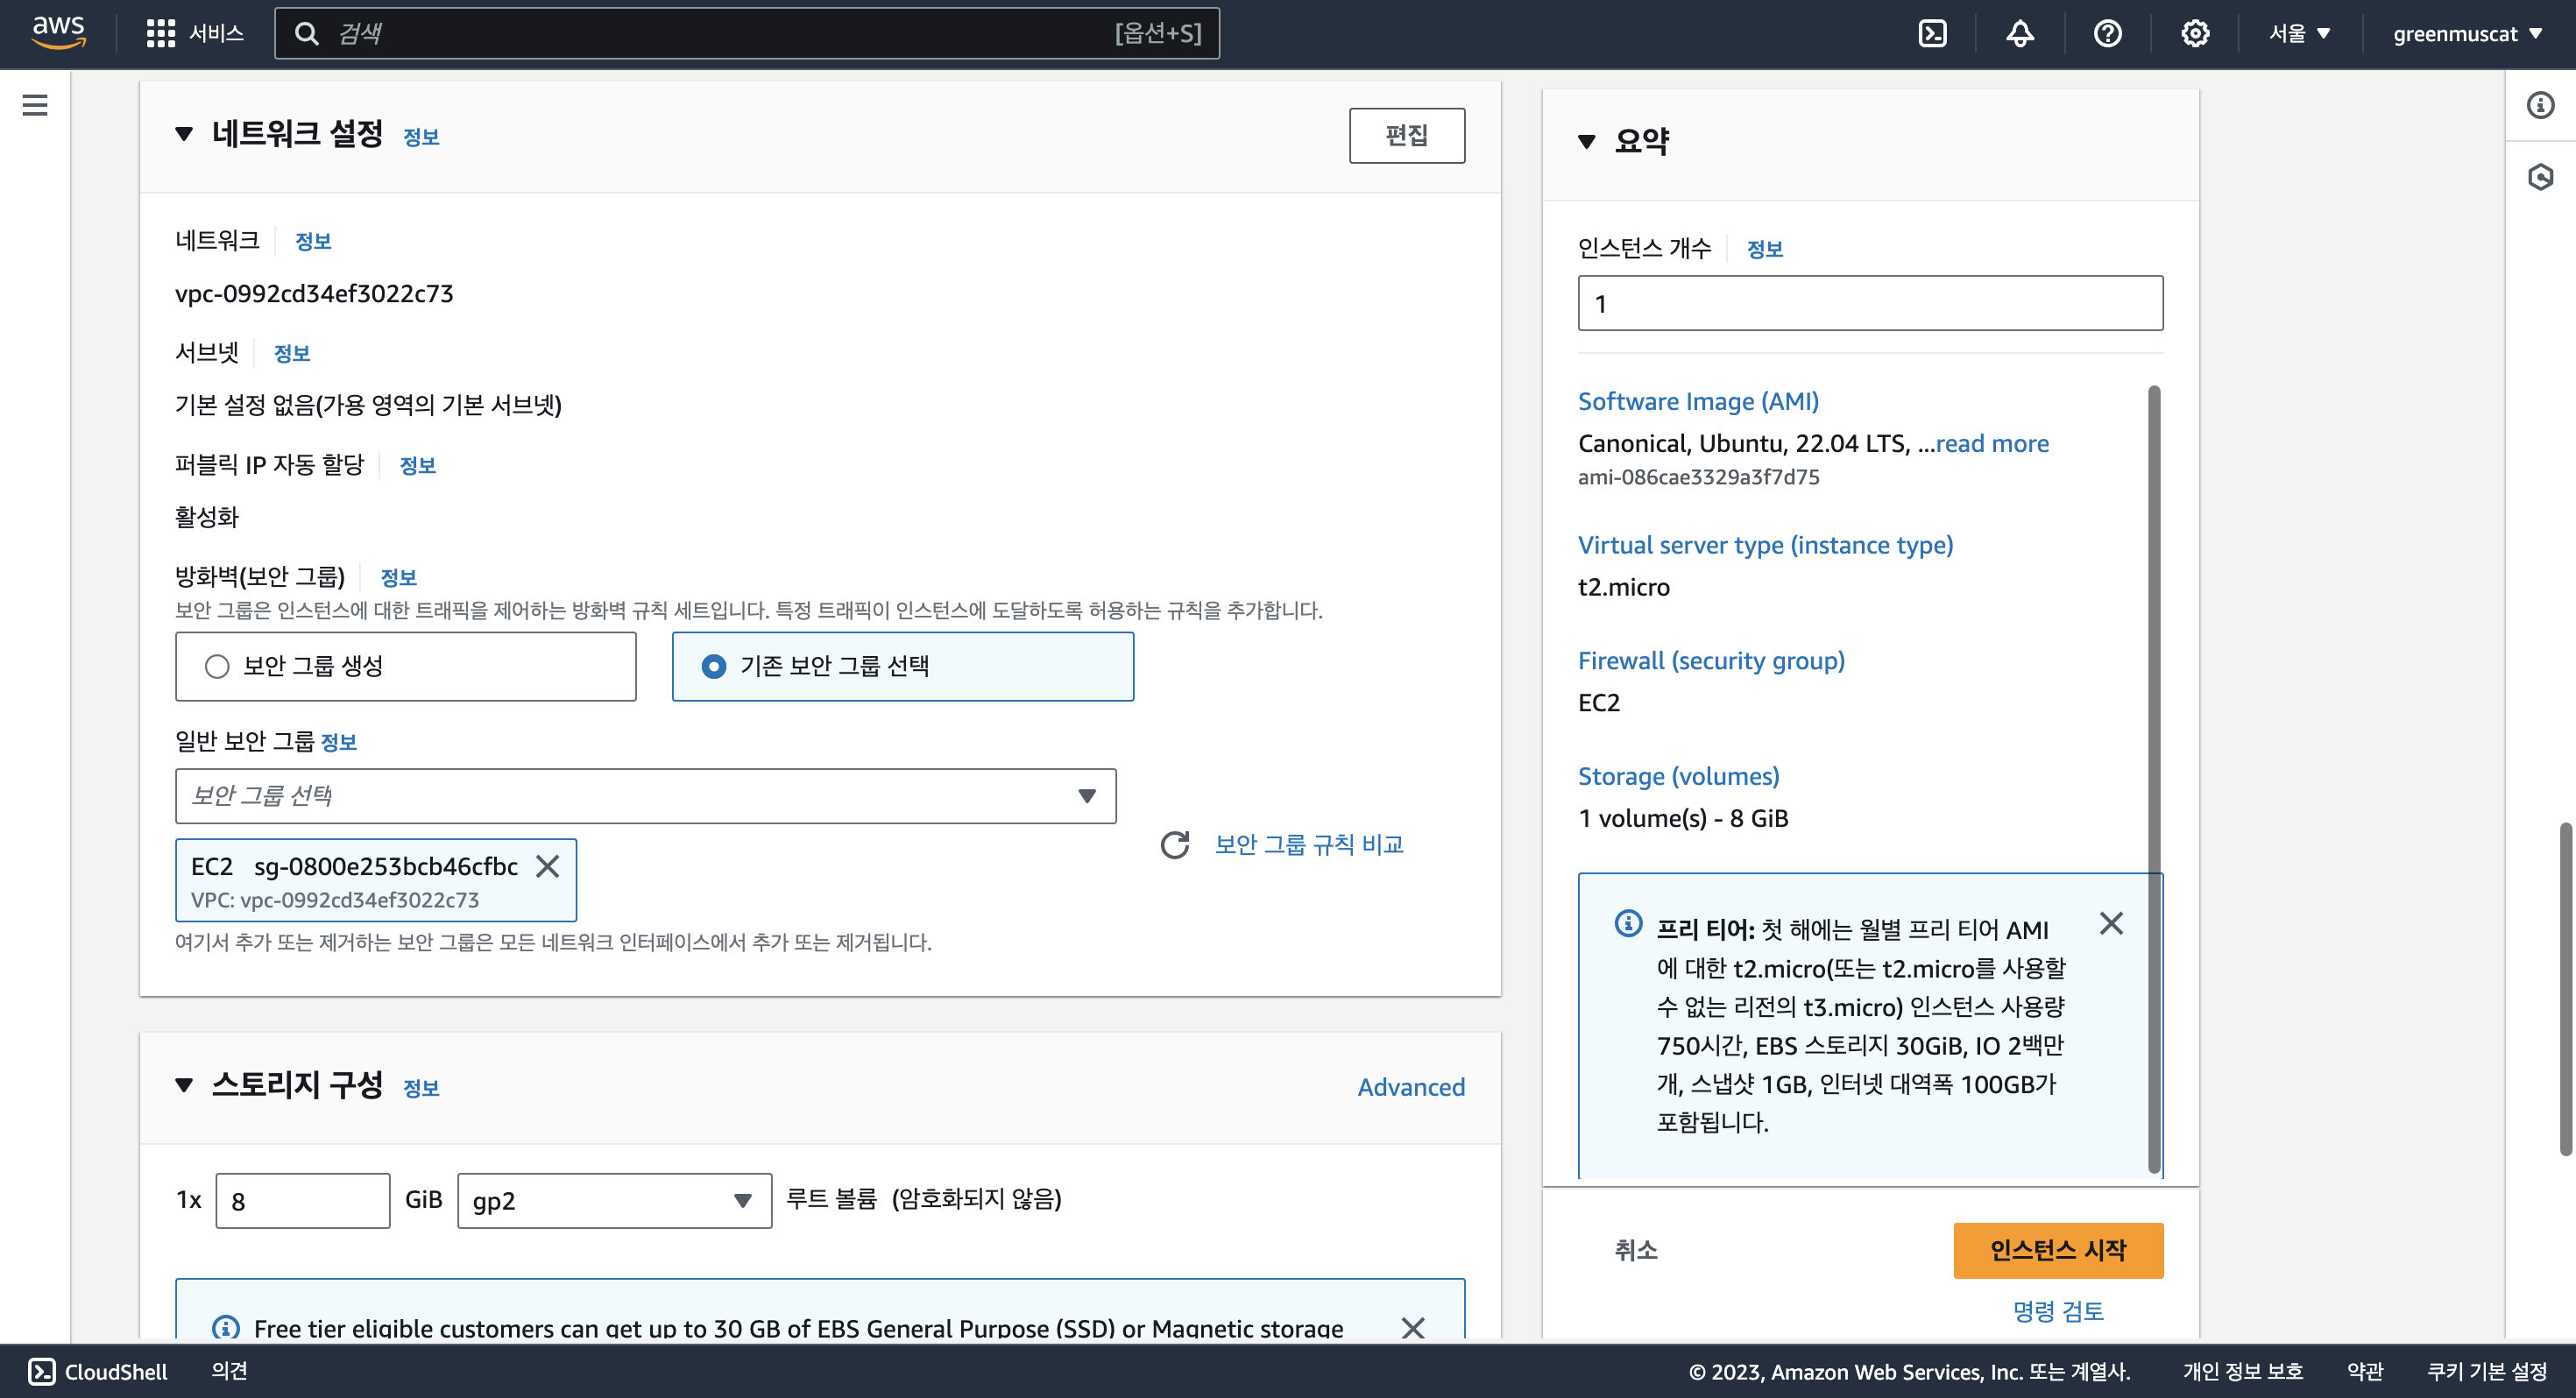This screenshot has height=1398, width=2576.
Task: Open the 보안 그룹 규칙 비교 link
Action: click(x=1308, y=845)
